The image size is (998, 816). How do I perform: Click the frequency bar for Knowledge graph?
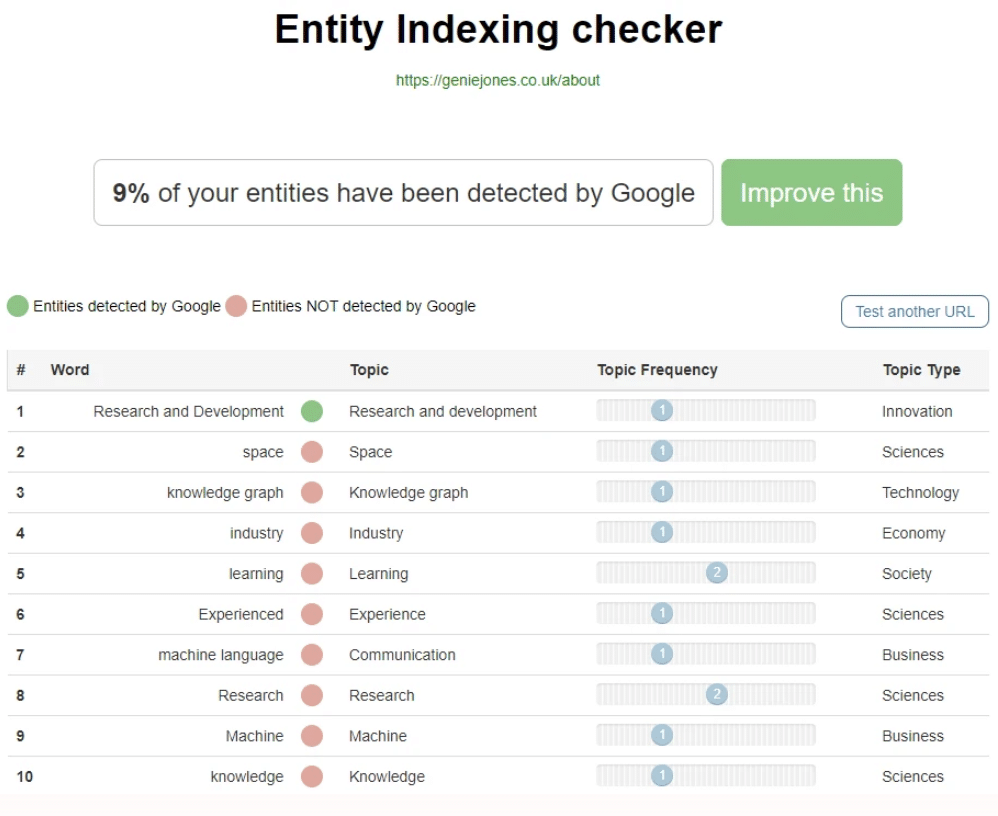point(705,492)
